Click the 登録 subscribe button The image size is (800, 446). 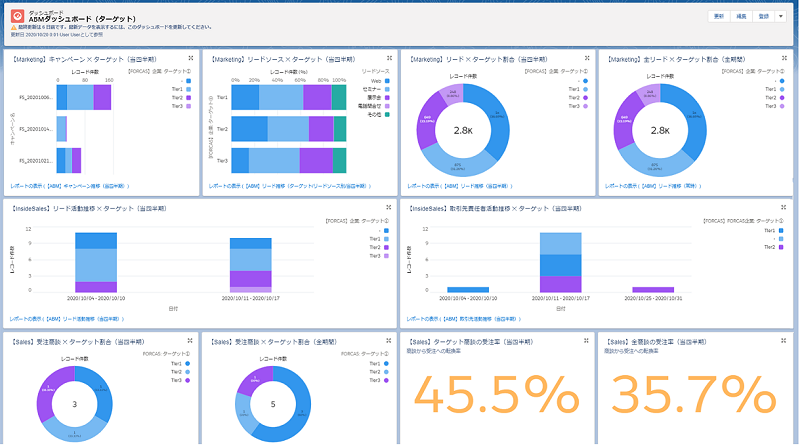coord(765,17)
